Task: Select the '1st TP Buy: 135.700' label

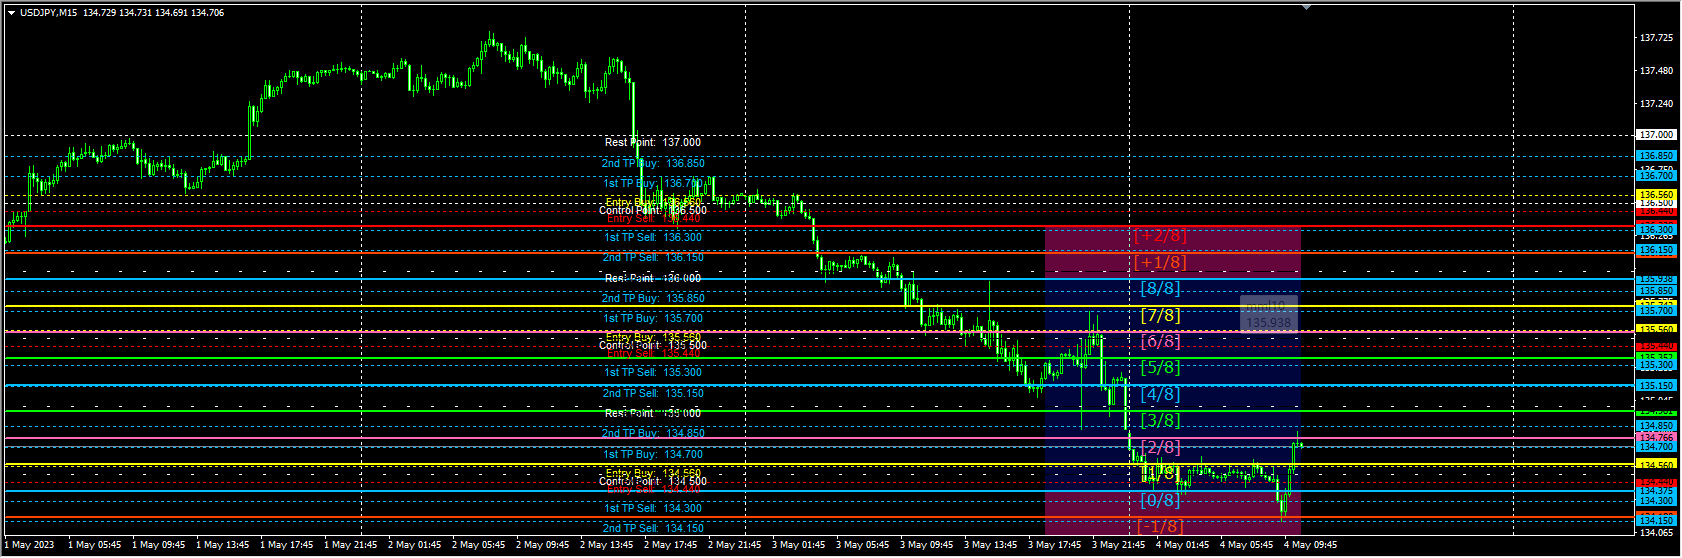Action: tap(653, 319)
